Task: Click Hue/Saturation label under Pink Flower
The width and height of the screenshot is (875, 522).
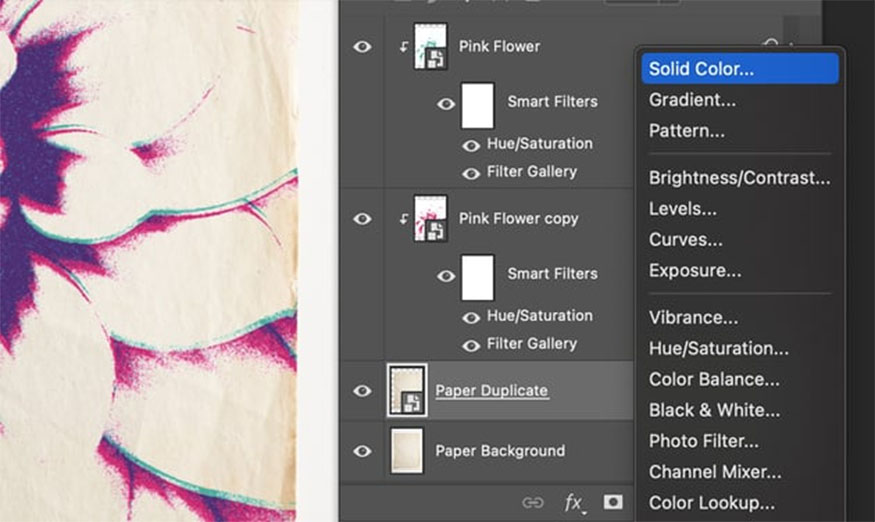Action: (540, 143)
